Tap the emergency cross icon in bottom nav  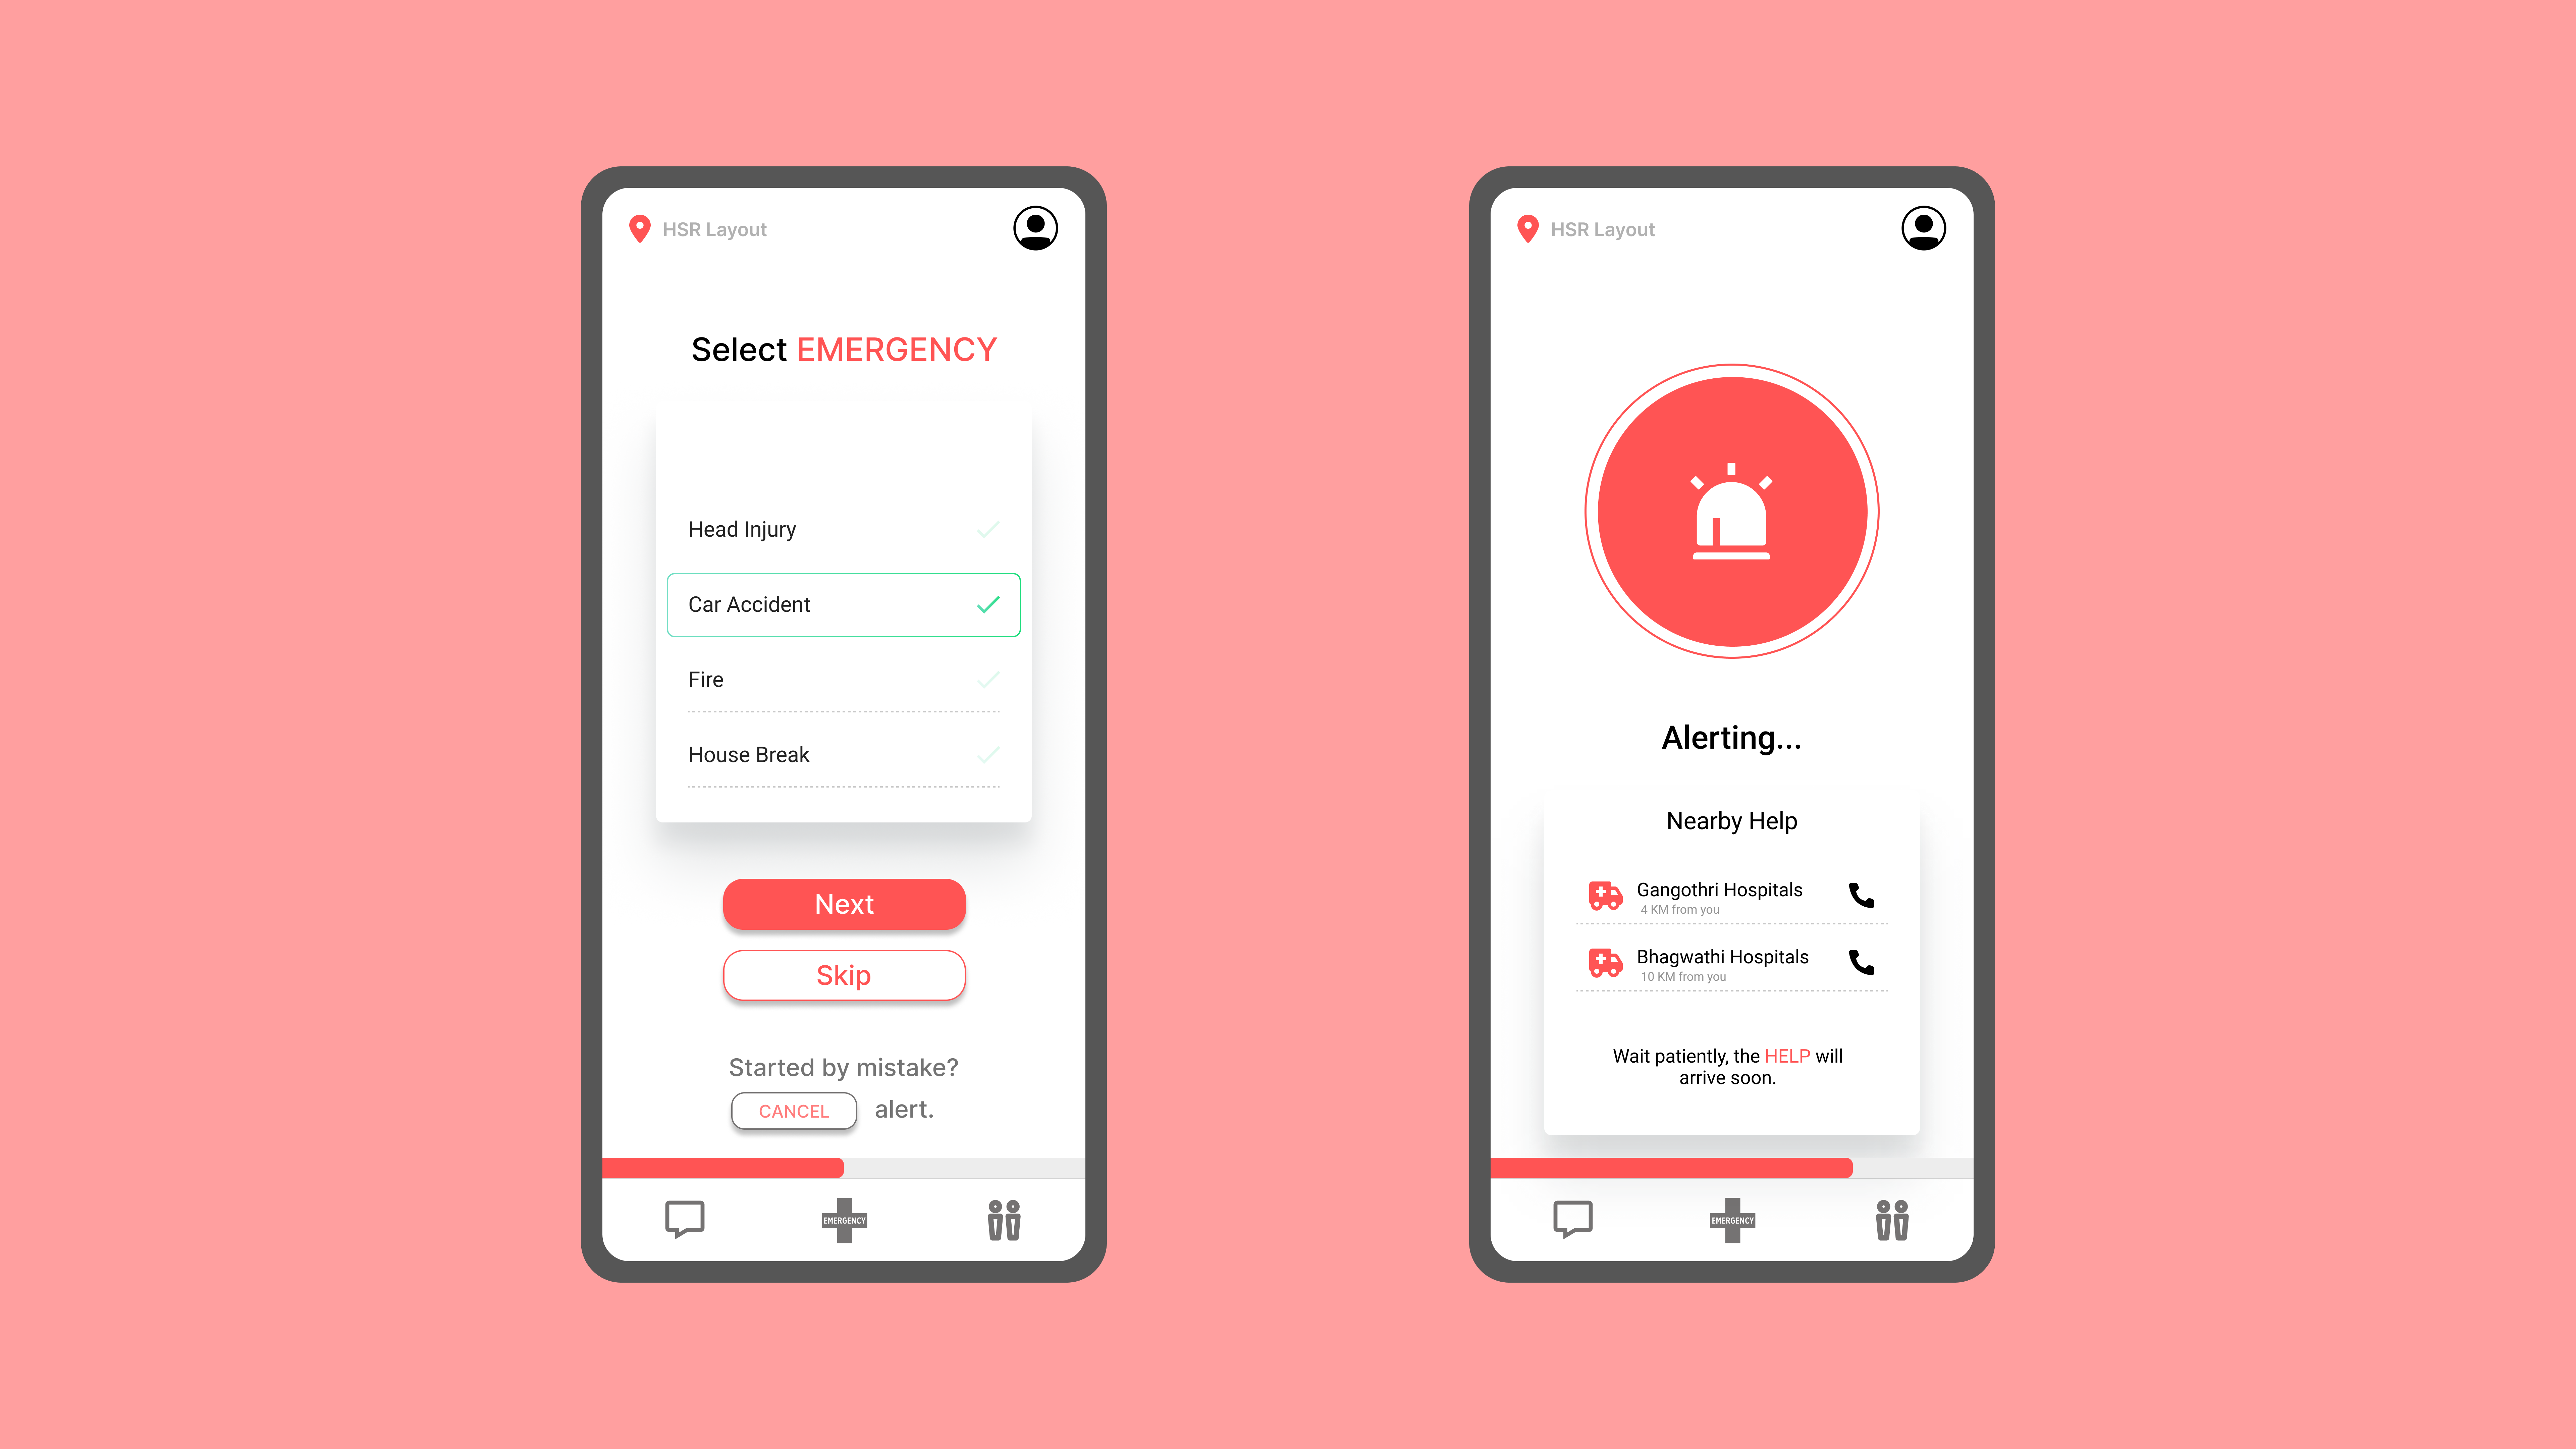[x=844, y=1219]
